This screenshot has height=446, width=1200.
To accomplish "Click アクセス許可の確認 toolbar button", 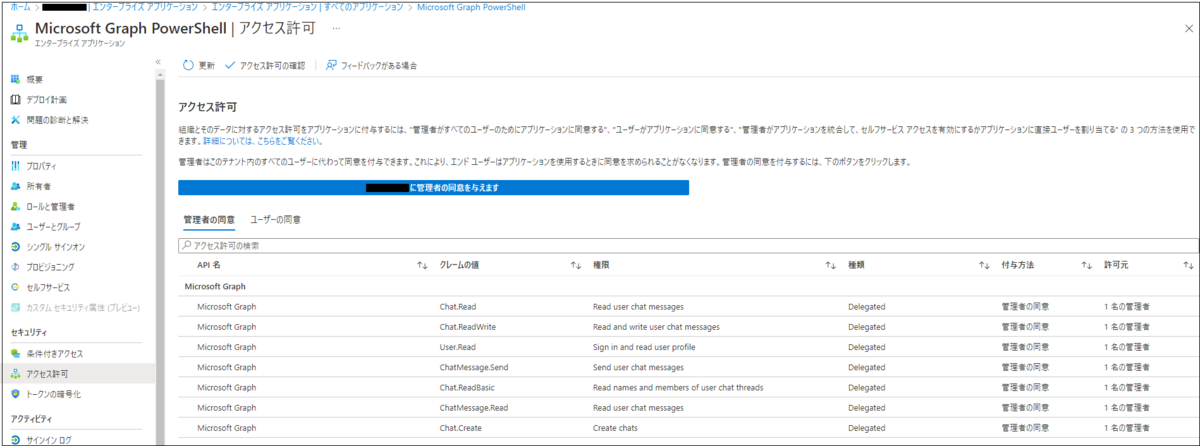I will [x=264, y=65].
